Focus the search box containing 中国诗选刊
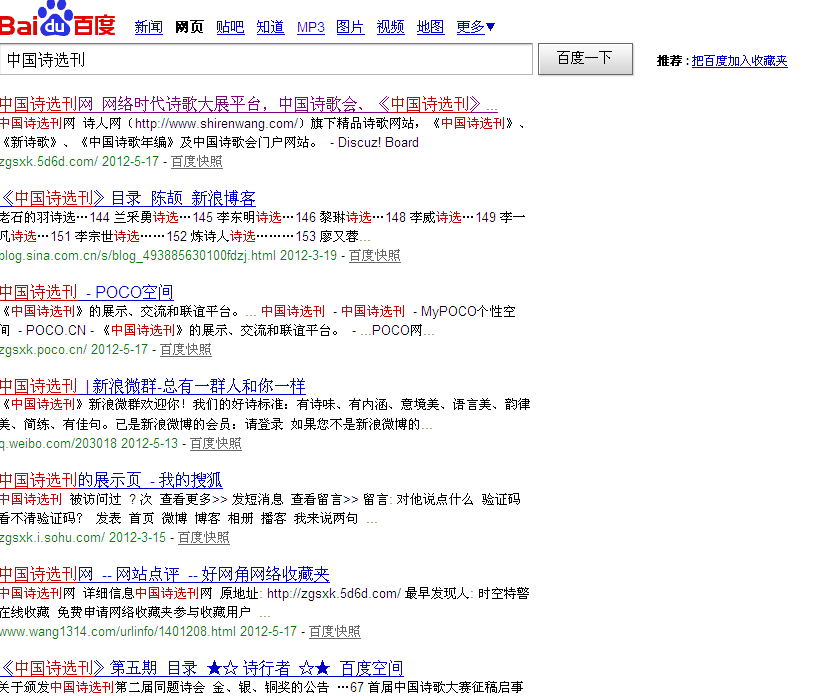 pos(266,59)
